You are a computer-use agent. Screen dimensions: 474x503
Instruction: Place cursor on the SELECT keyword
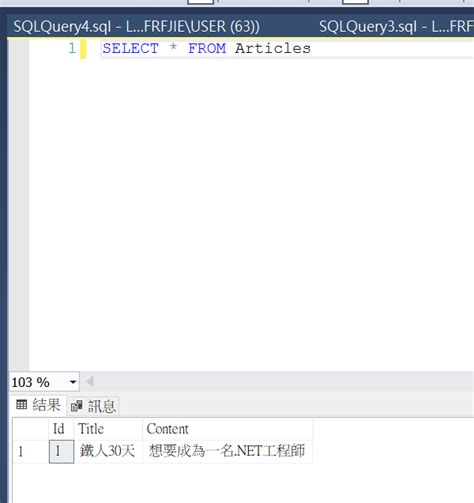pos(130,49)
